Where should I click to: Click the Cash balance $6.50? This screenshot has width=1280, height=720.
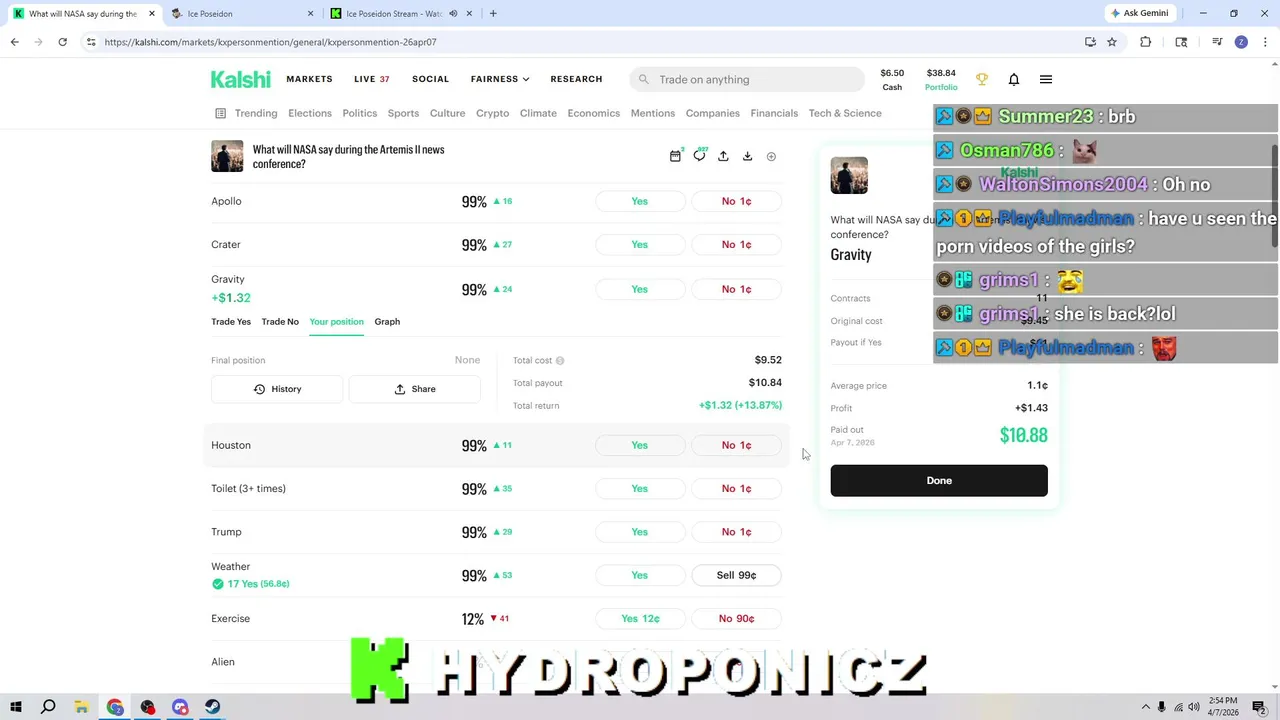click(892, 79)
